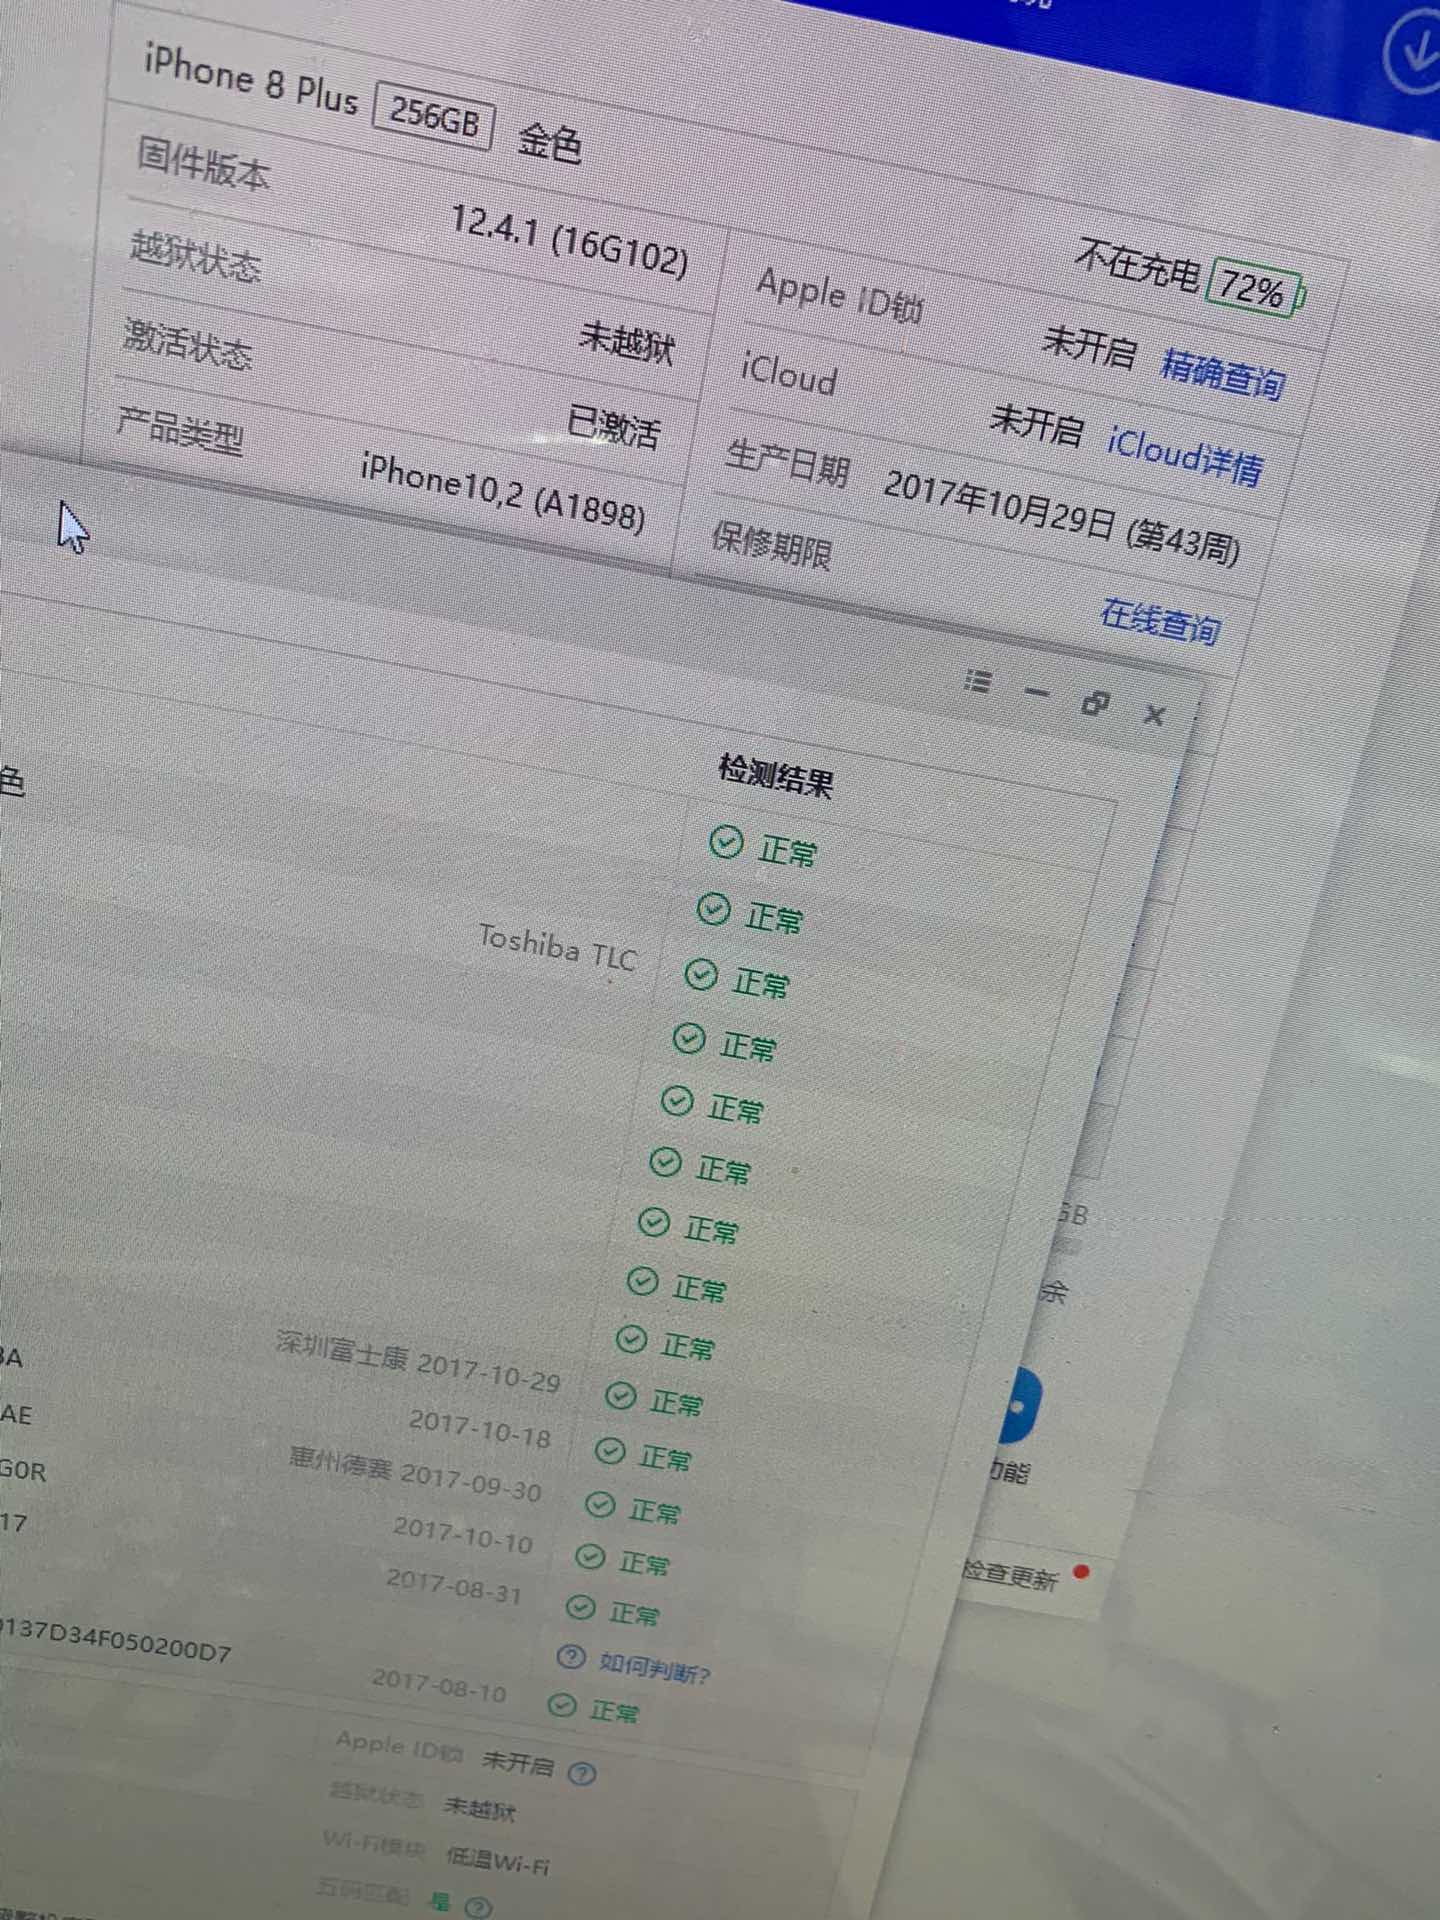Click green check beside Toshiba TLC row

(x=700, y=975)
